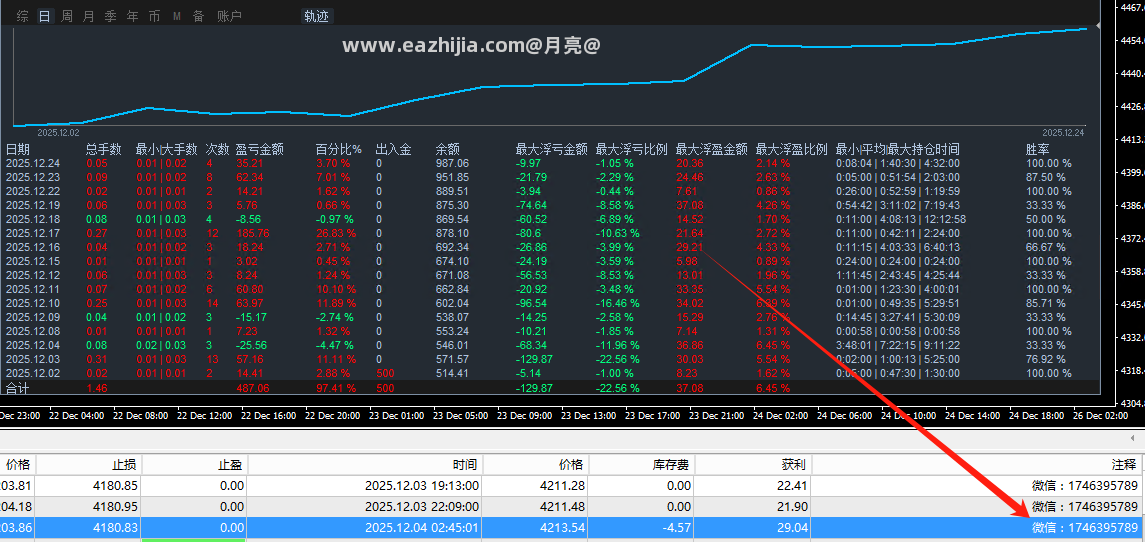Select the order closed 2025.12.03 22:09:00
Screen dimensions: 1145x542
click(572, 506)
